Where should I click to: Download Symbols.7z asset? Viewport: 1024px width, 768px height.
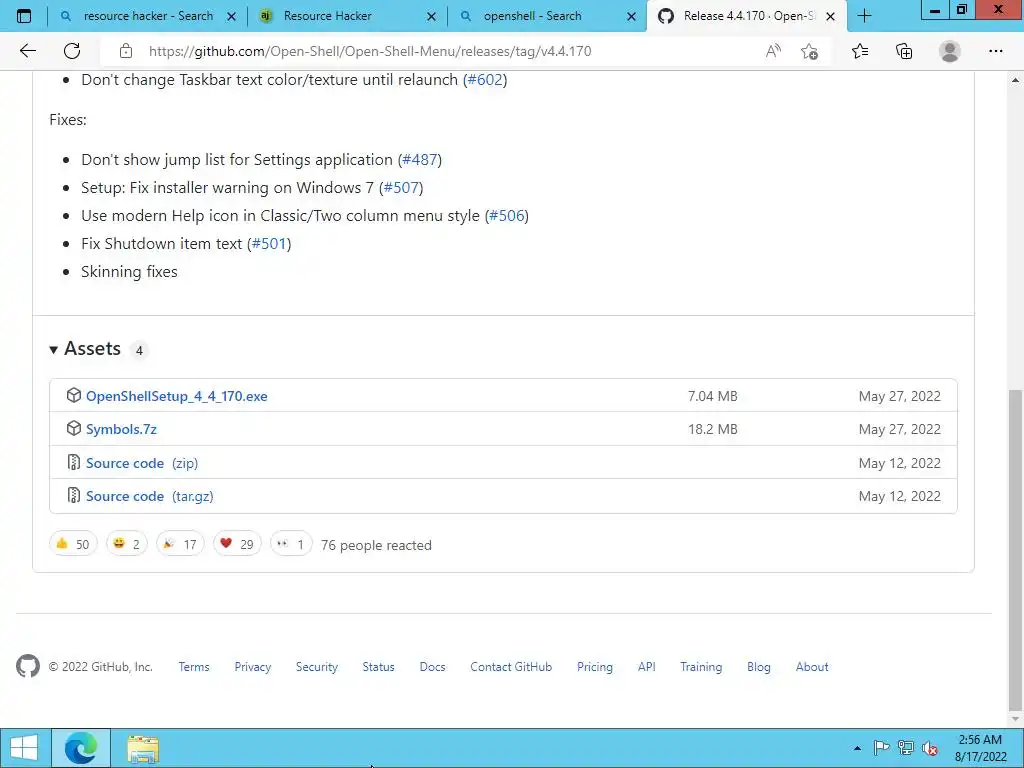[x=121, y=429]
